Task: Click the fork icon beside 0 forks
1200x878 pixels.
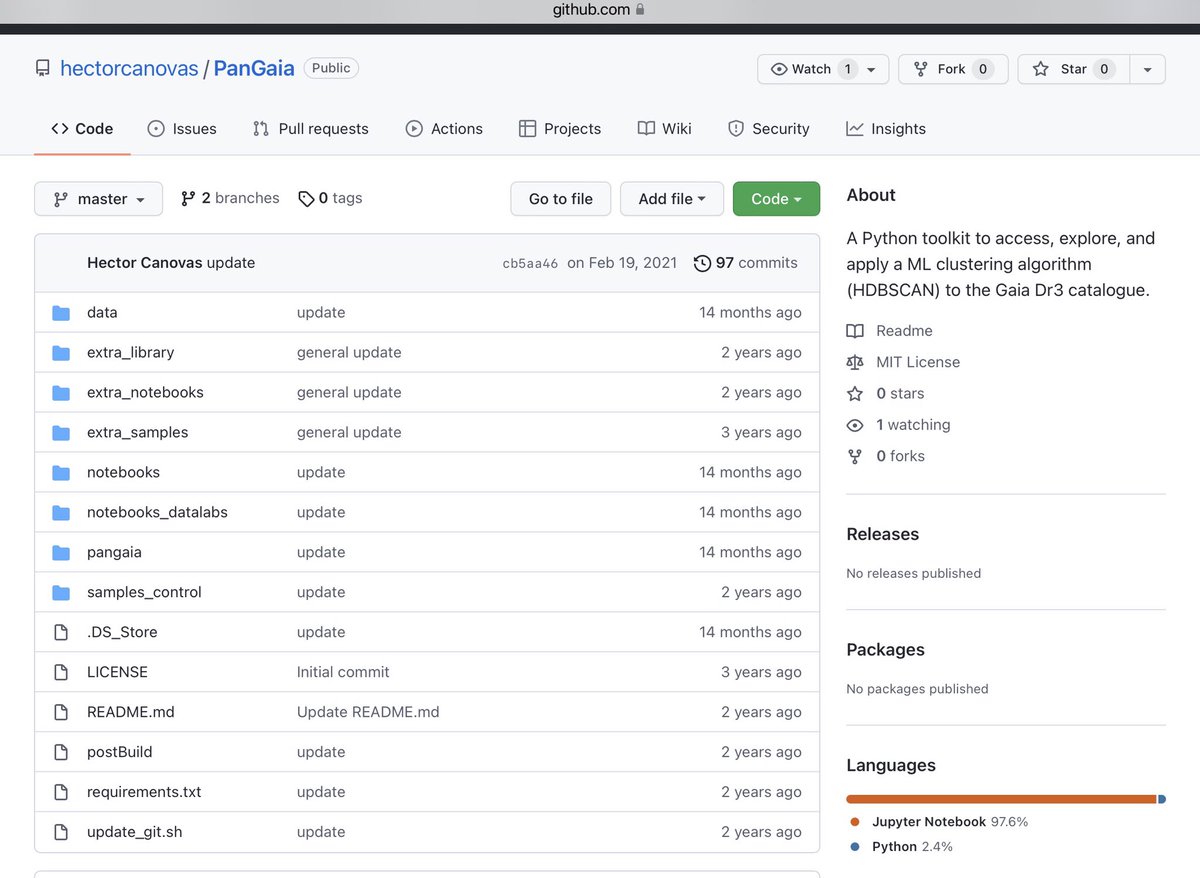Action: (855, 456)
